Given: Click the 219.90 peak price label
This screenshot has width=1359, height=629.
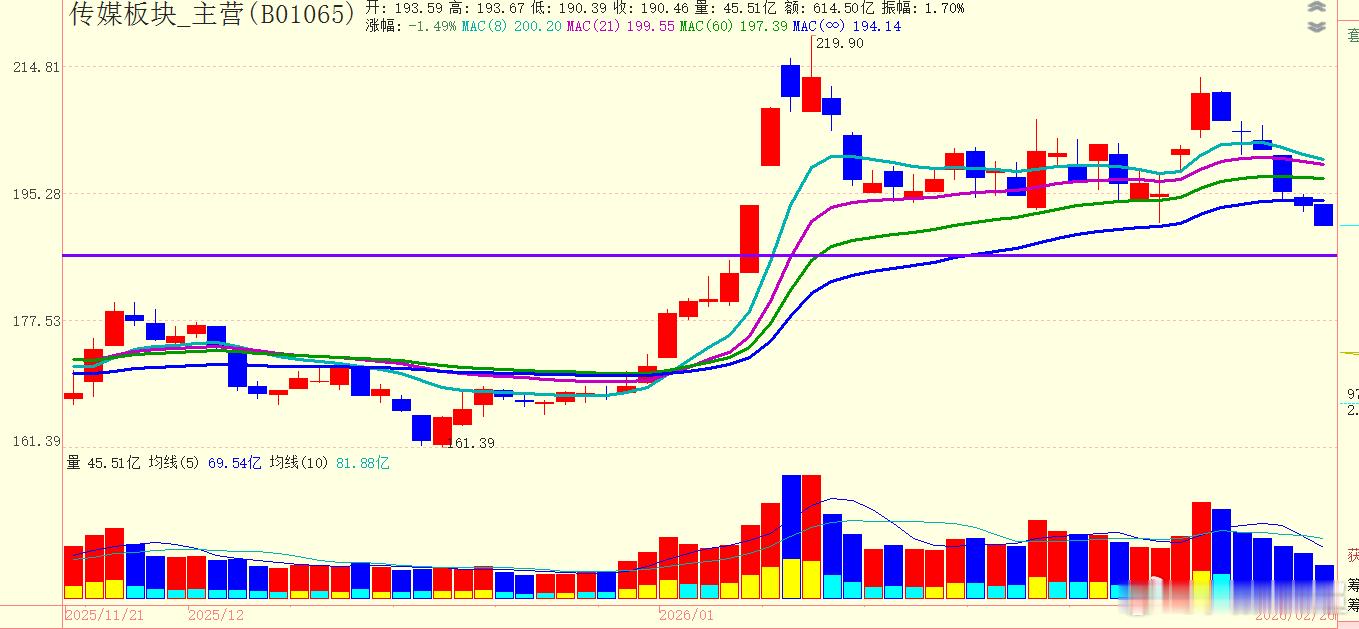Looking at the screenshot, I should click(x=840, y=43).
